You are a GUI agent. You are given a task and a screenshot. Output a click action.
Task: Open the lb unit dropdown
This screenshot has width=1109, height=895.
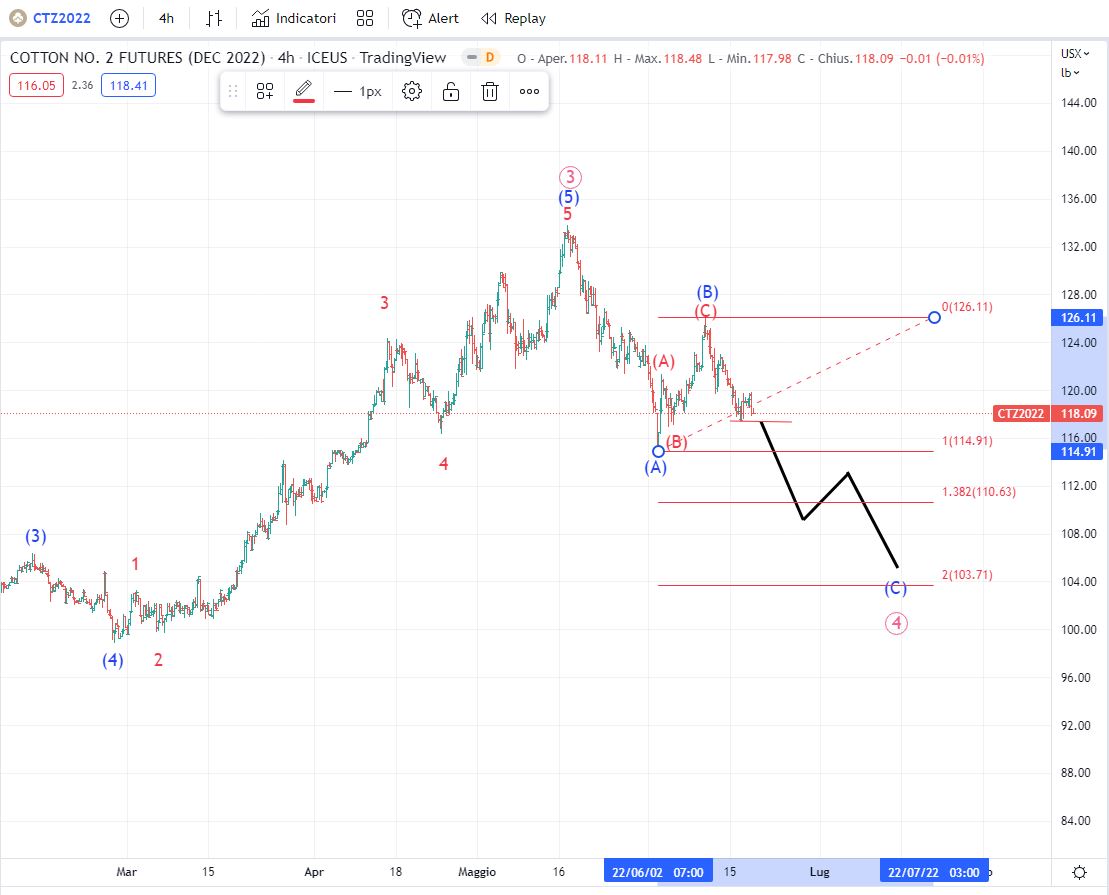coord(1070,72)
